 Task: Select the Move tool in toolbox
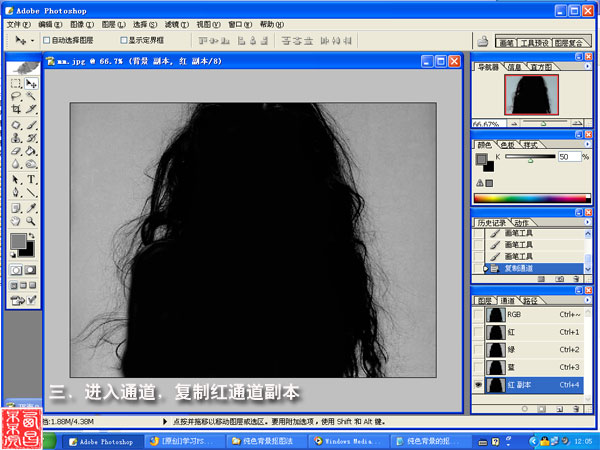(x=31, y=83)
